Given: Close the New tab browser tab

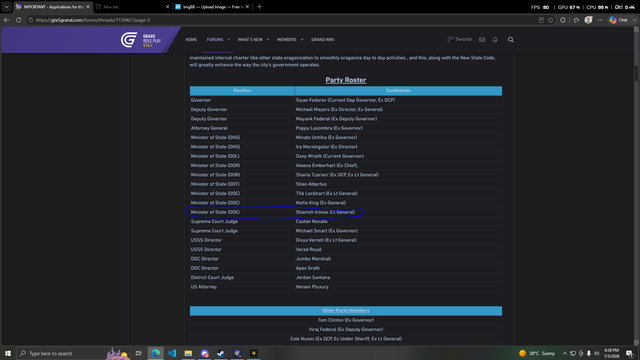Looking at the screenshot, I should pyautogui.click(x=167, y=7).
